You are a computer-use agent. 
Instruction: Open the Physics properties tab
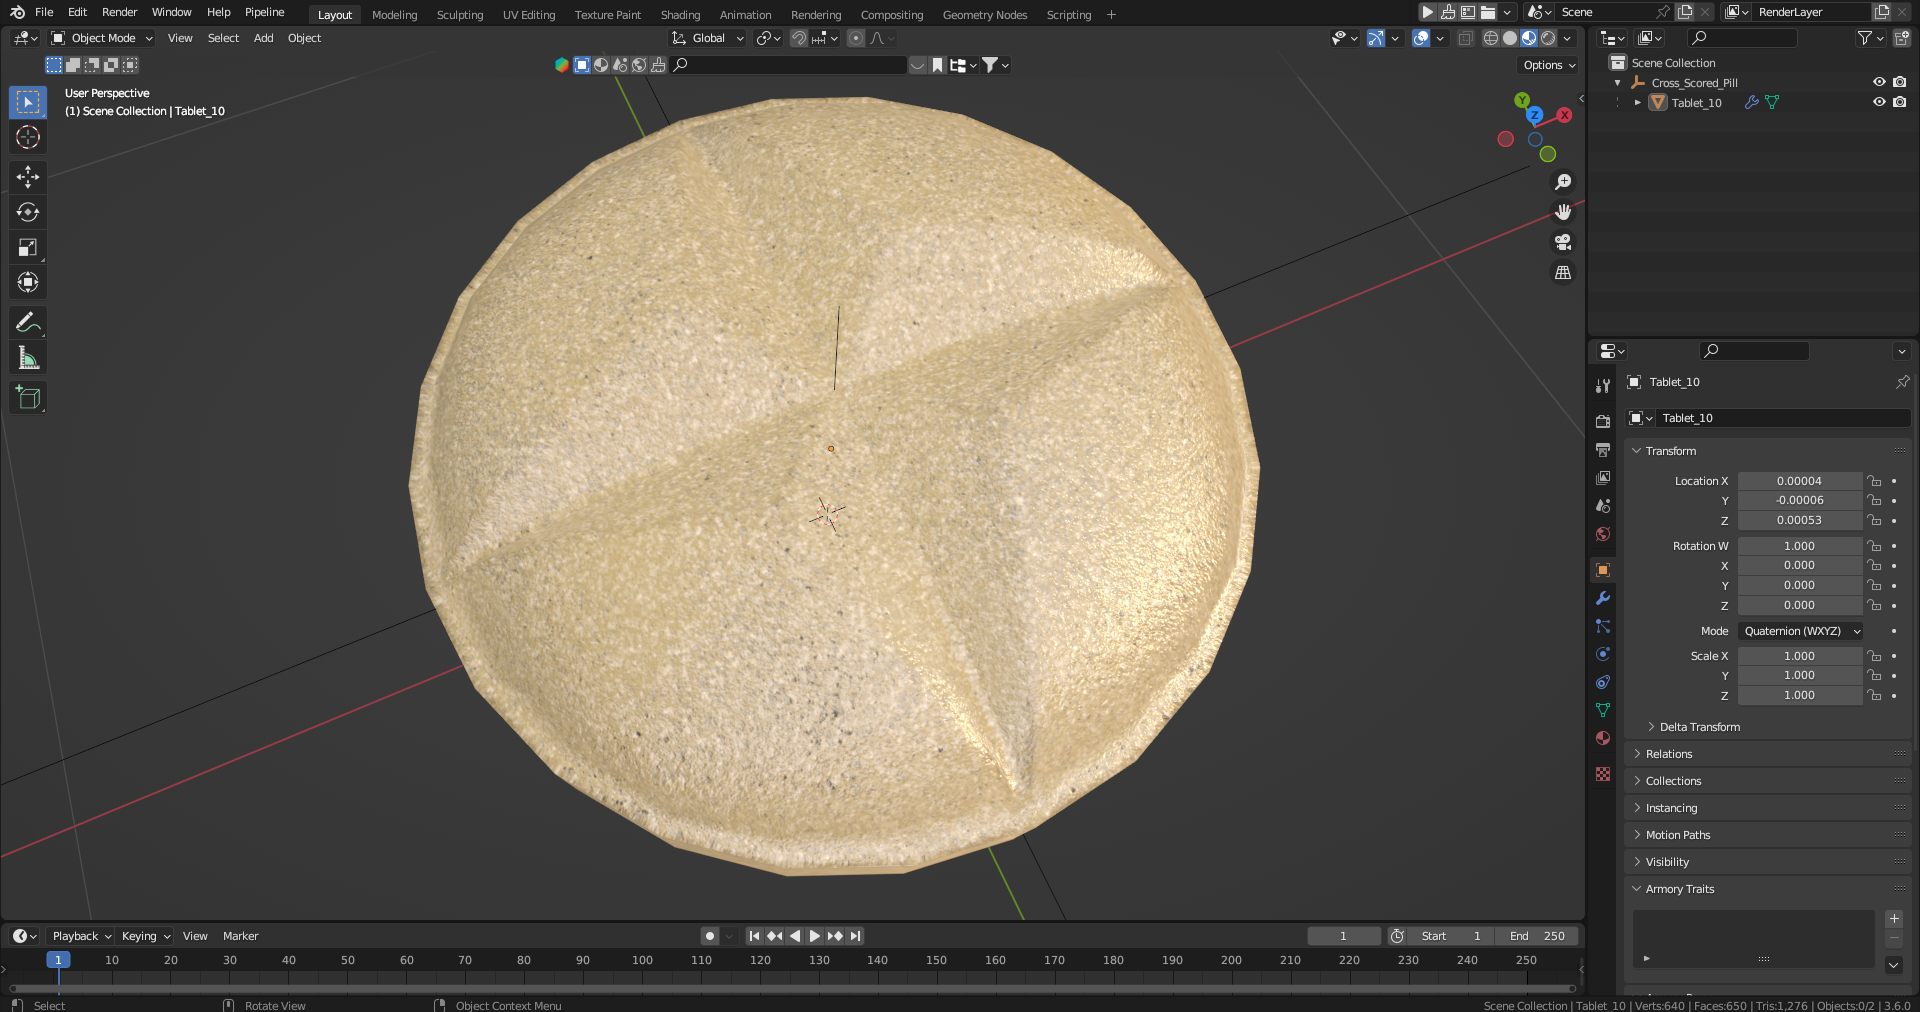click(x=1603, y=654)
